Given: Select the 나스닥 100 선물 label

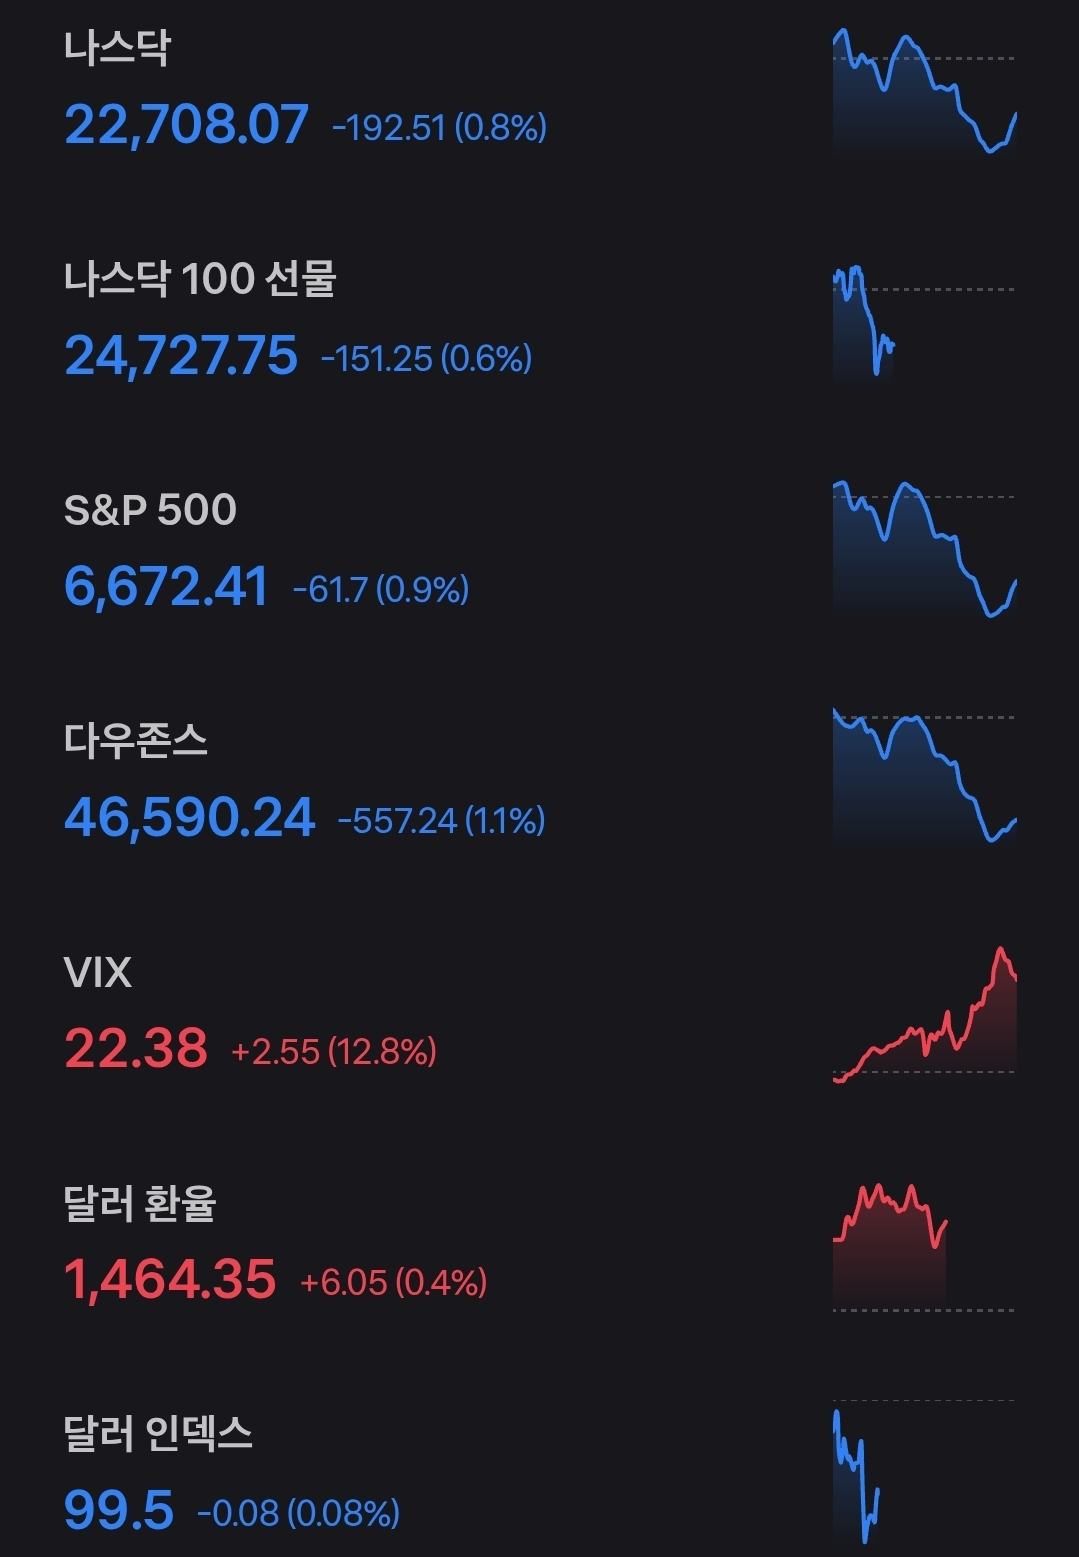Looking at the screenshot, I should click(x=200, y=279).
